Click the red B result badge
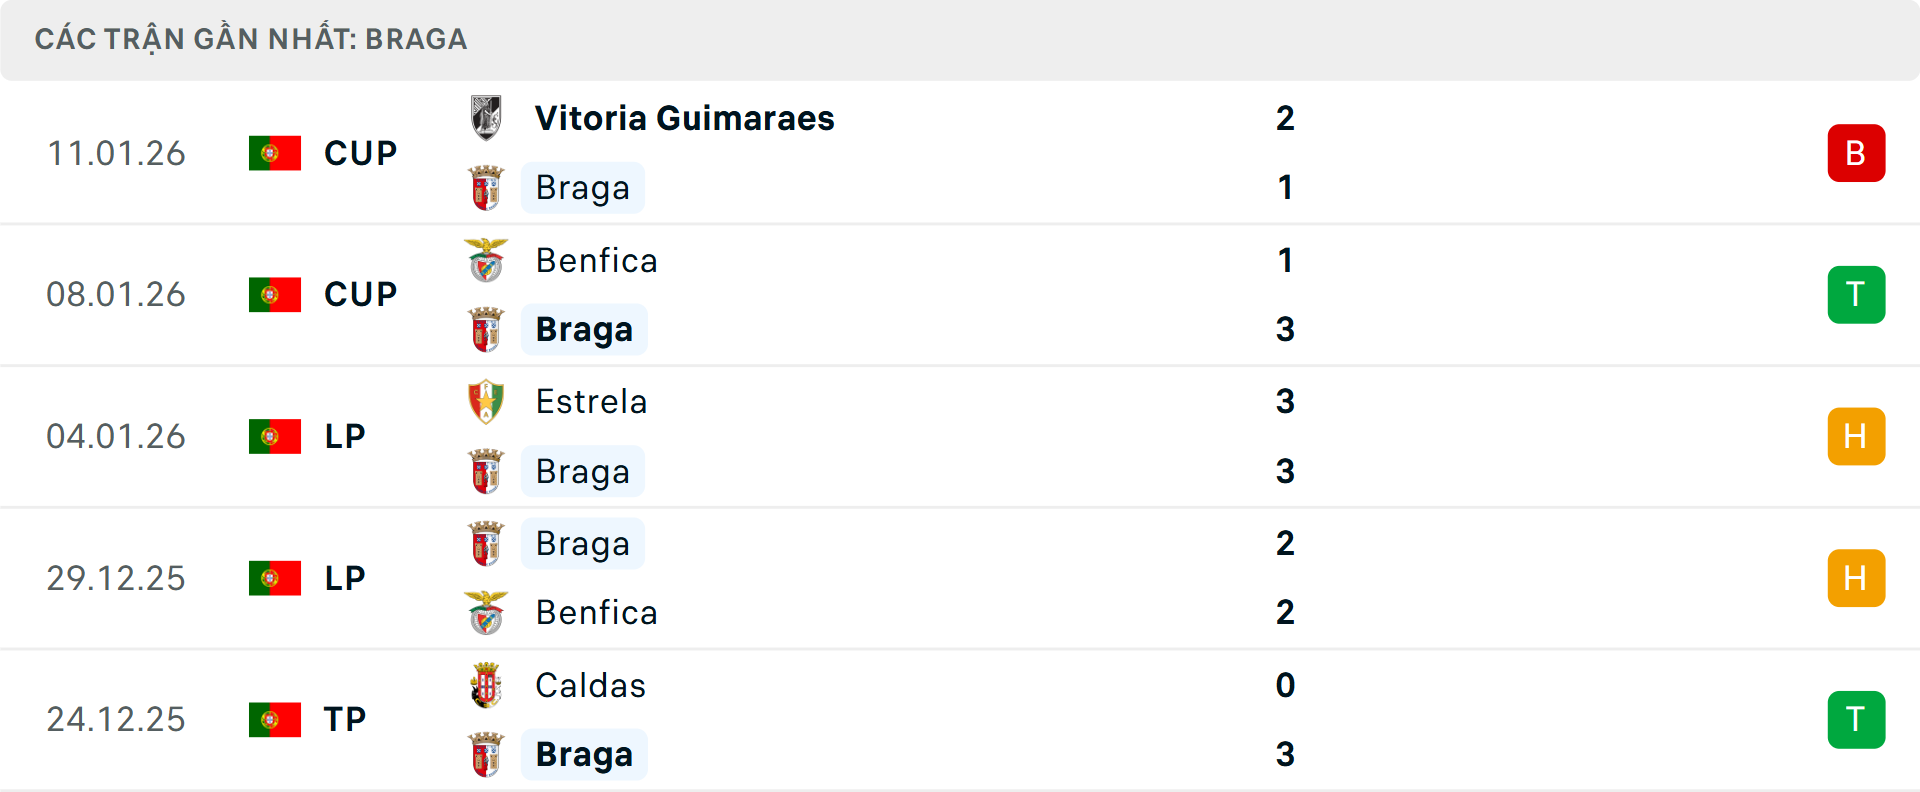The height and width of the screenshot is (792, 1920). tap(1856, 153)
